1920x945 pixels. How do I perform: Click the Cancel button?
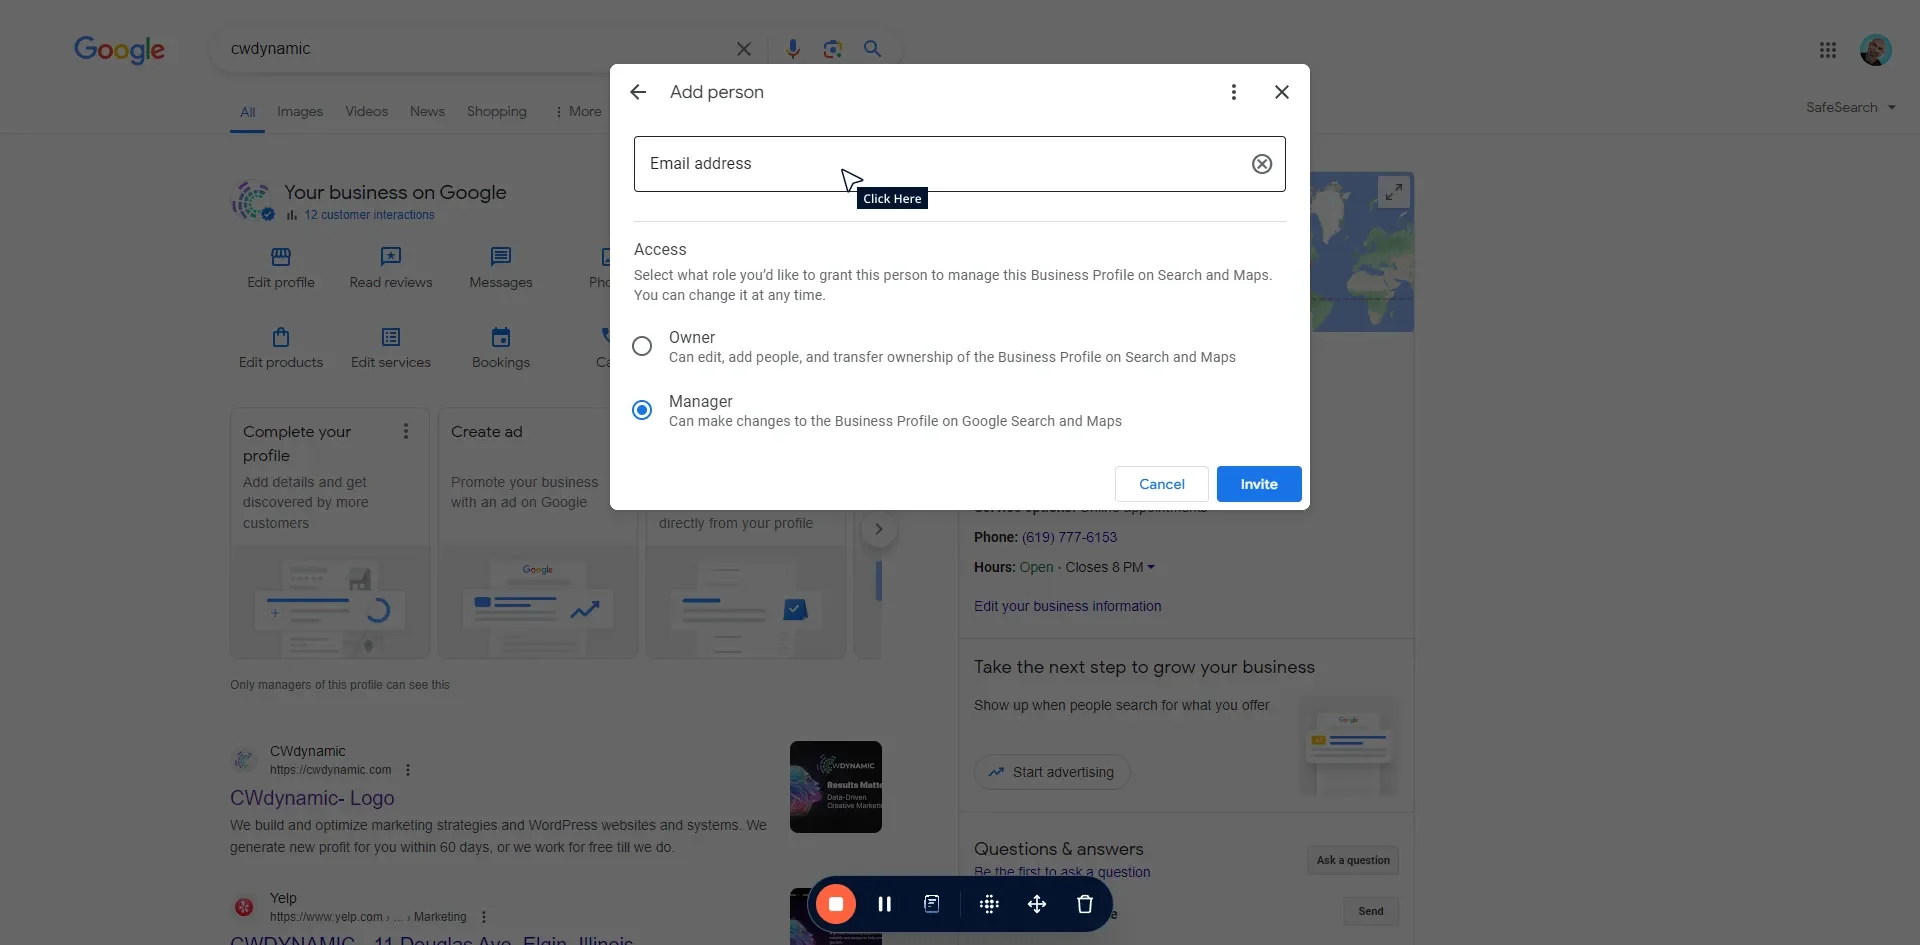1161,484
